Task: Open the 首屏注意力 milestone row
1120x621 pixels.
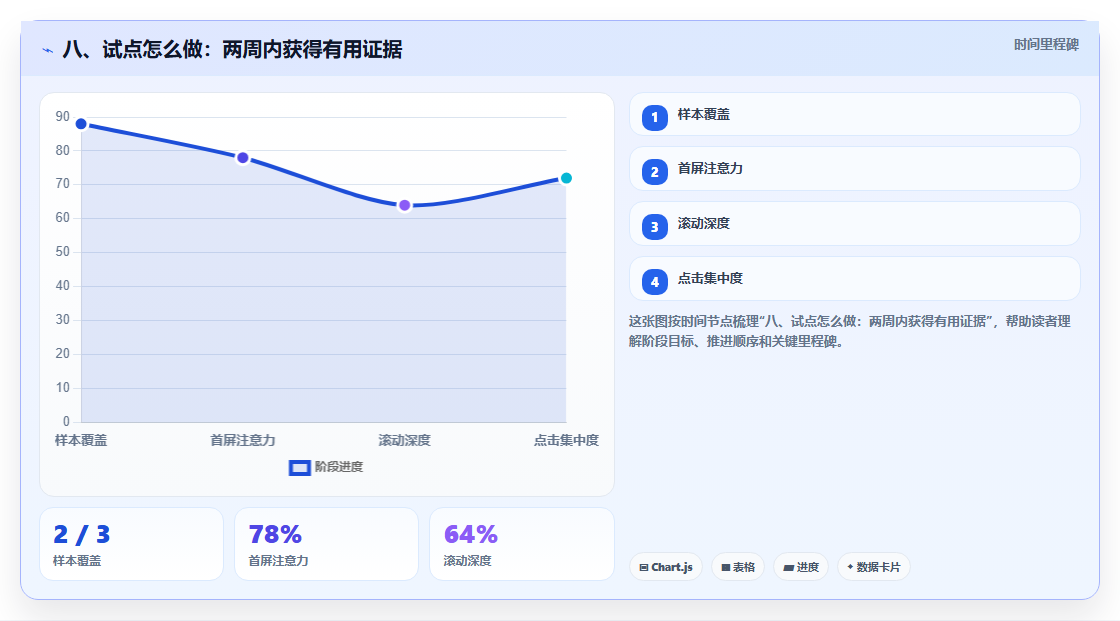Action: [x=854, y=169]
